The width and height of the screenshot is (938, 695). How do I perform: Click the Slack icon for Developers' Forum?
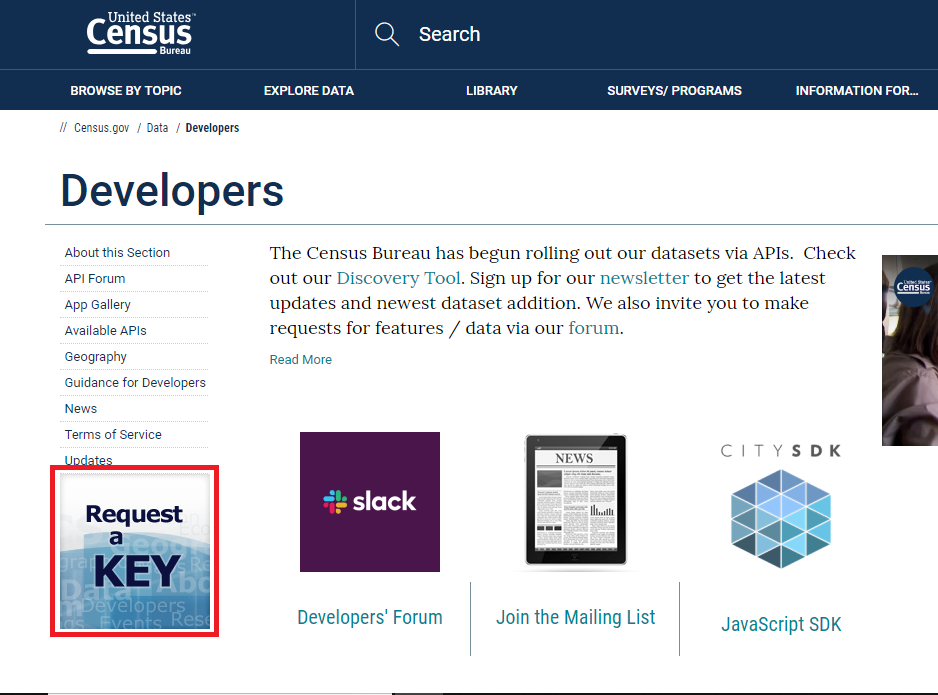[x=369, y=501]
